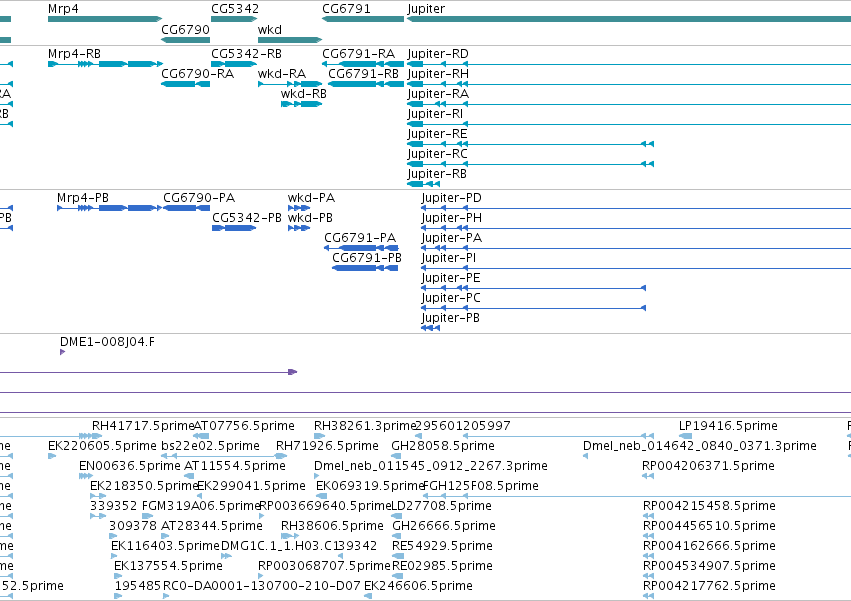851x601 pixels.
Task: Click the Jupiter gene label
Action: [x=426, y=9]
